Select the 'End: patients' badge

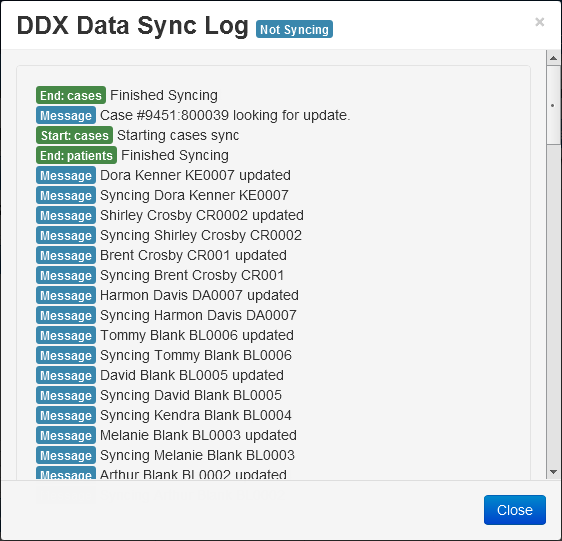click(x=76, y=156)
